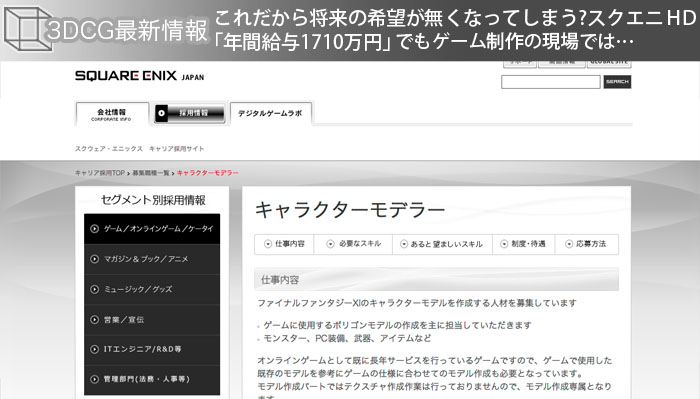Click the down-arrow icon next to あると望ましいスキル
Screen dimensions: 700x399
point(404,244)
